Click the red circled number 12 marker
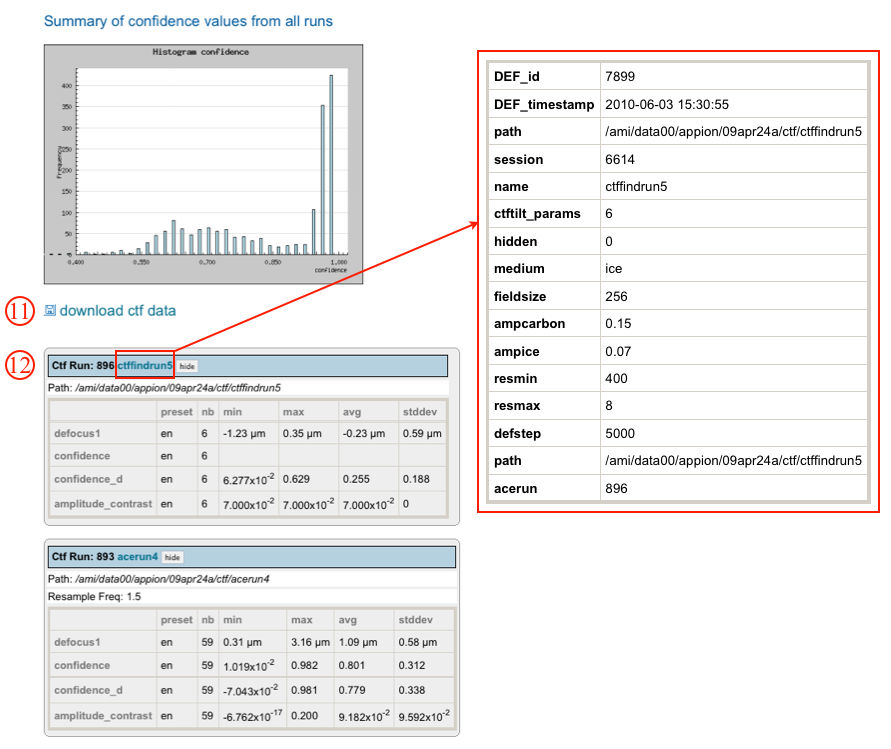891x749 pixels. coord(21,366)
